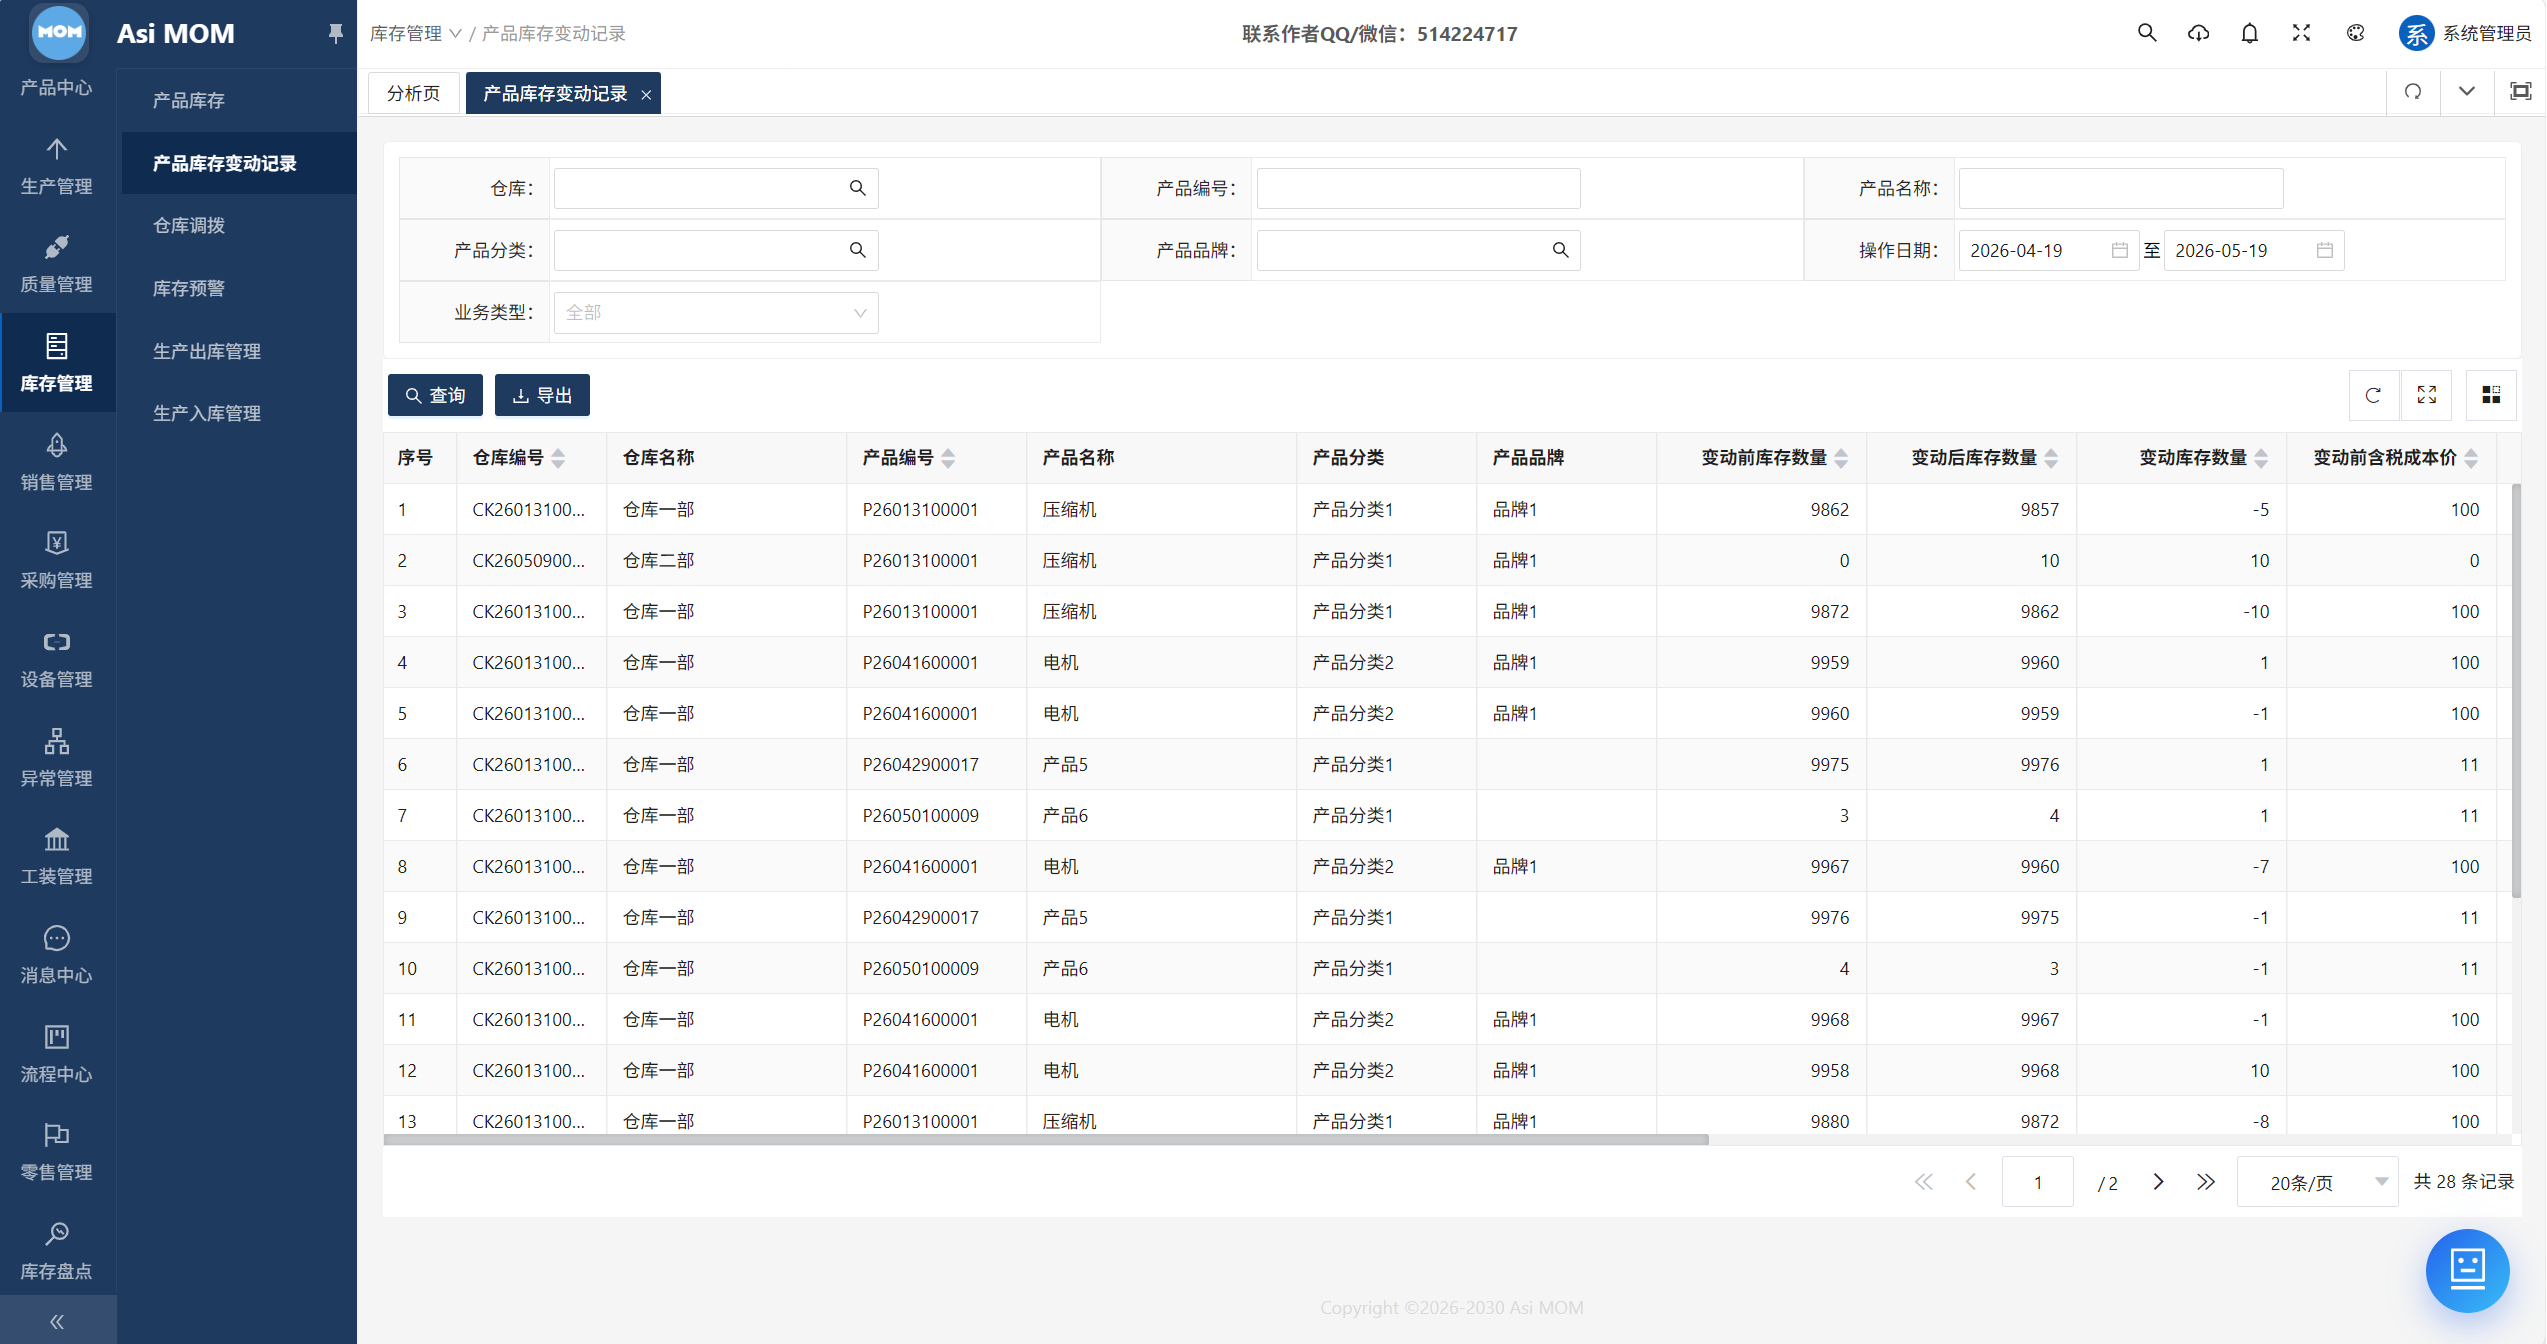Expand the 库存管理 breadcrumb dropdown
This screenshot has width=2547, height=1344.
(x=415, y=34)
